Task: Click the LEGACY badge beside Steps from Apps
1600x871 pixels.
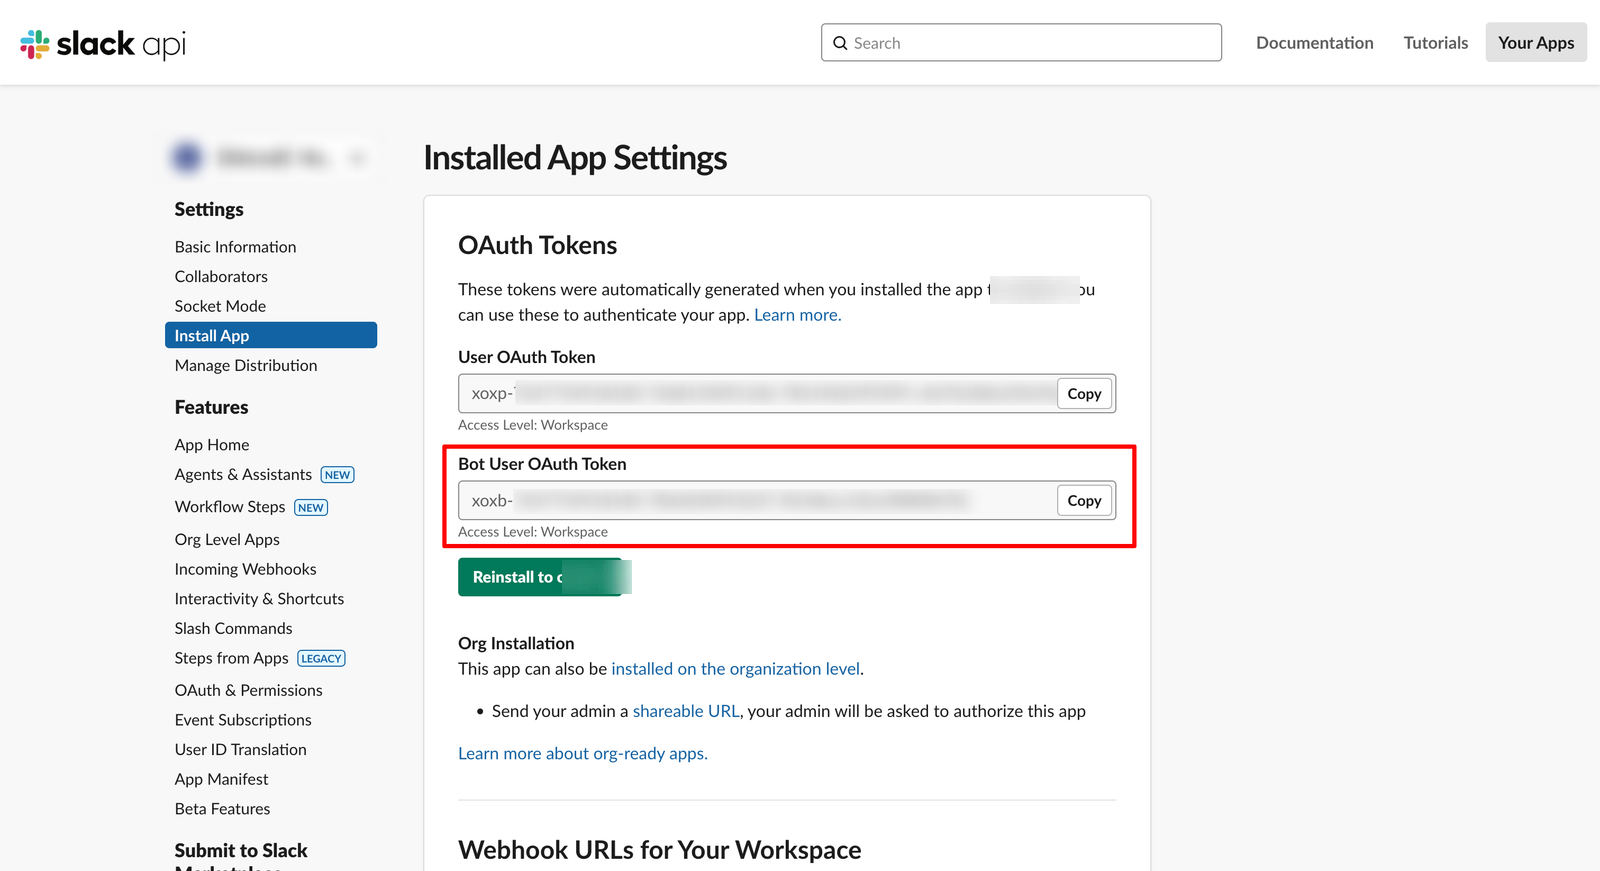Action: pos(321,659)
